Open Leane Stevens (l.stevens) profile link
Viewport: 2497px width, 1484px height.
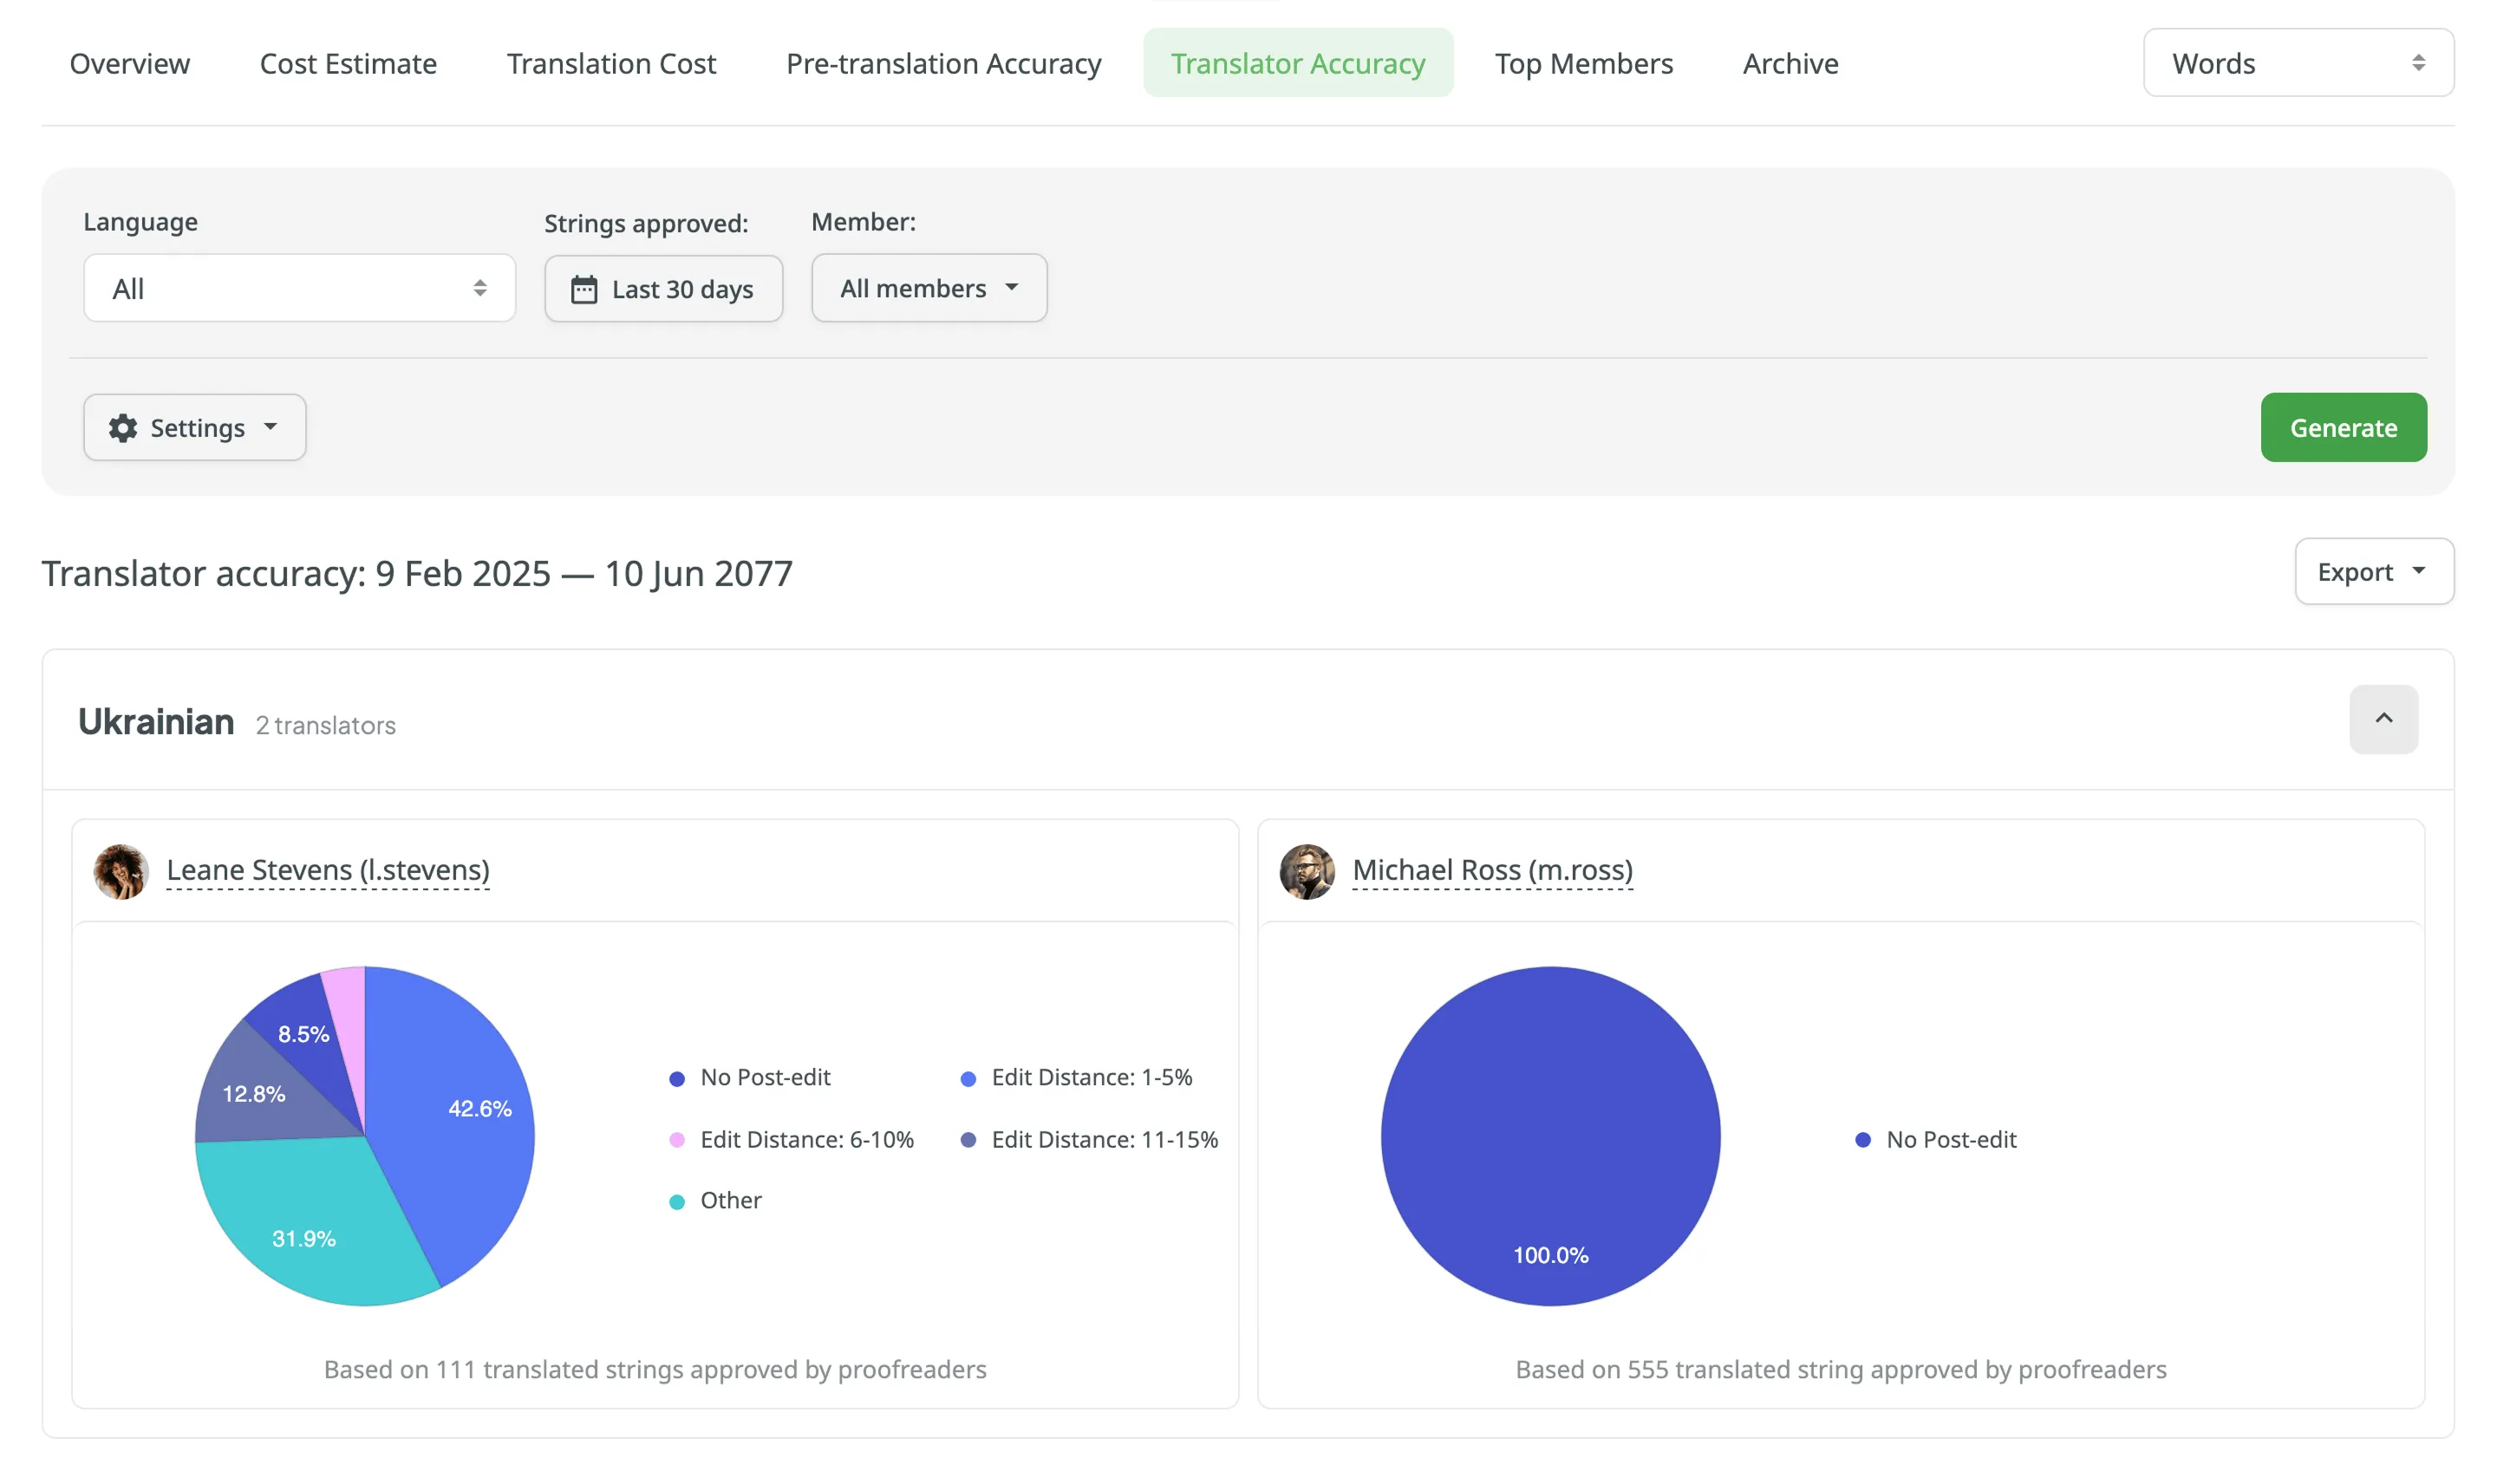pyautogui.click(x=328, y=870)
